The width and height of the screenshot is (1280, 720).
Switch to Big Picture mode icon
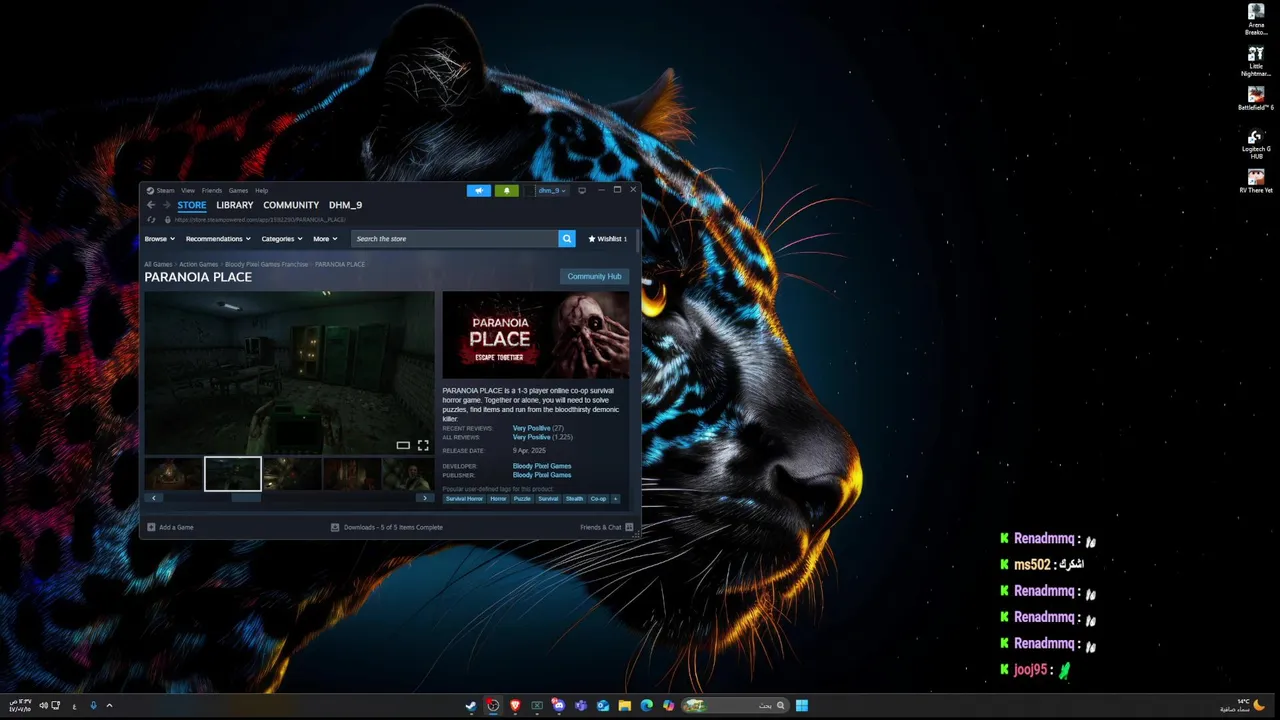coord(582,190)
